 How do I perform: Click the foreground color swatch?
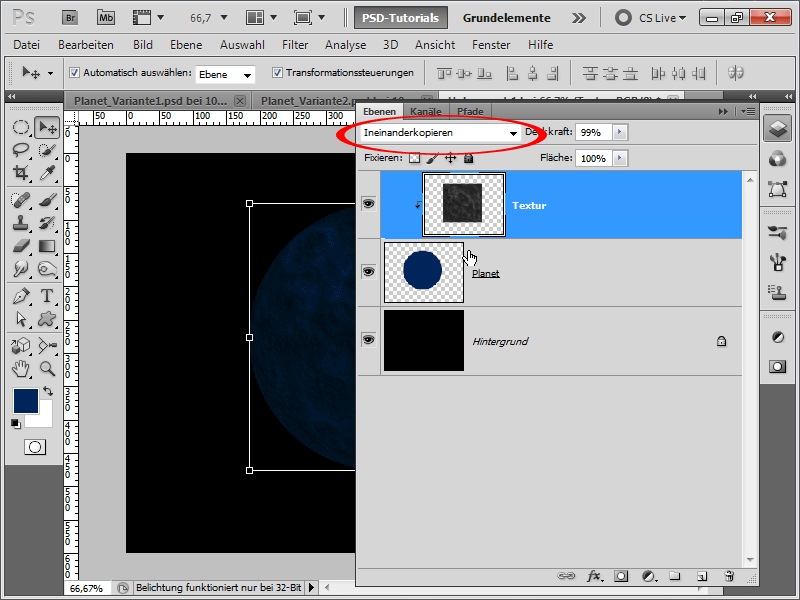click(x=26, y=401)
